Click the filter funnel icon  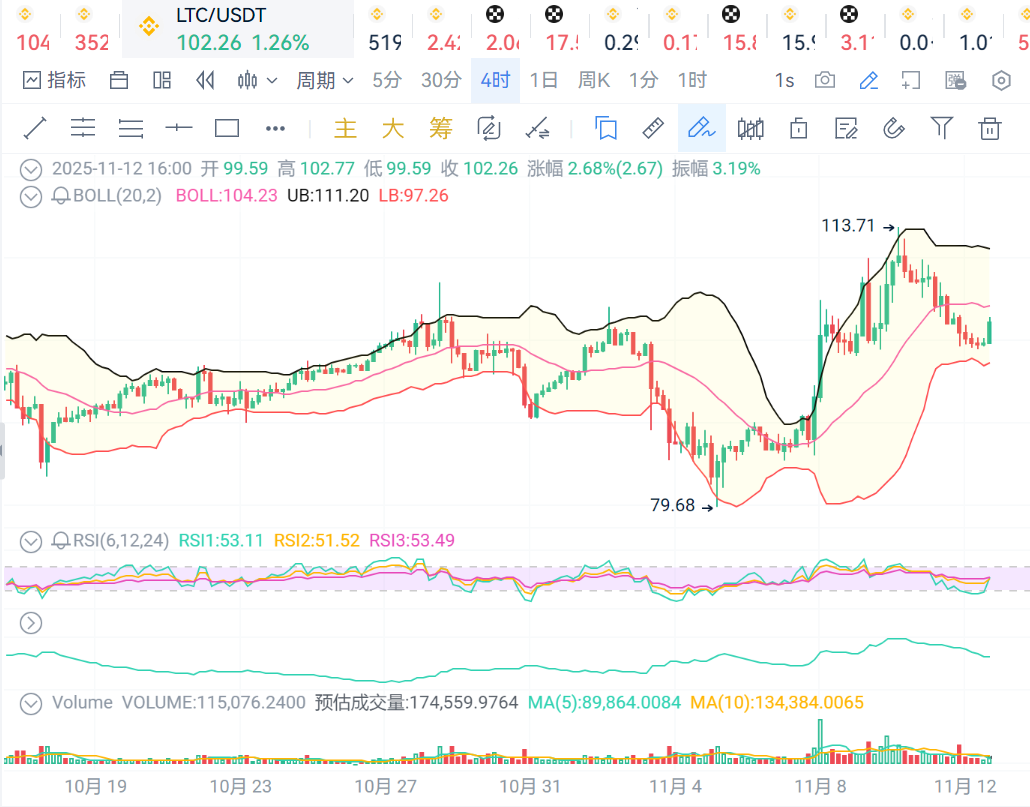[x=941, y=128]
